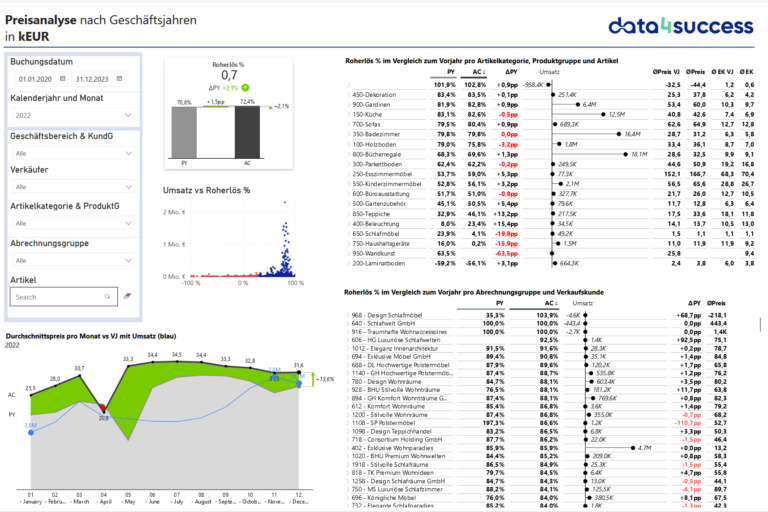This screenshot has width=768, height=512.
Task: Expand the 100-Holzboden row
Action: [x=349, y=145]
